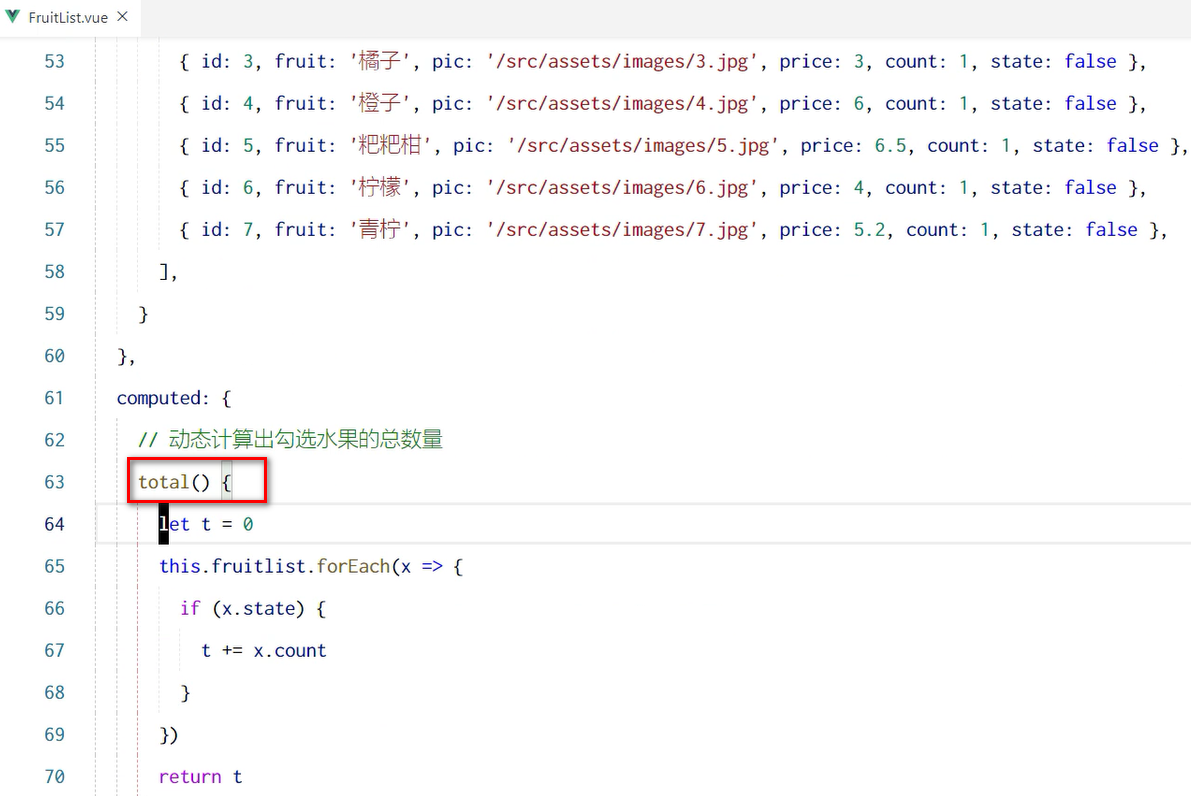Click line number 70 in gutter

tap(55, 777)
